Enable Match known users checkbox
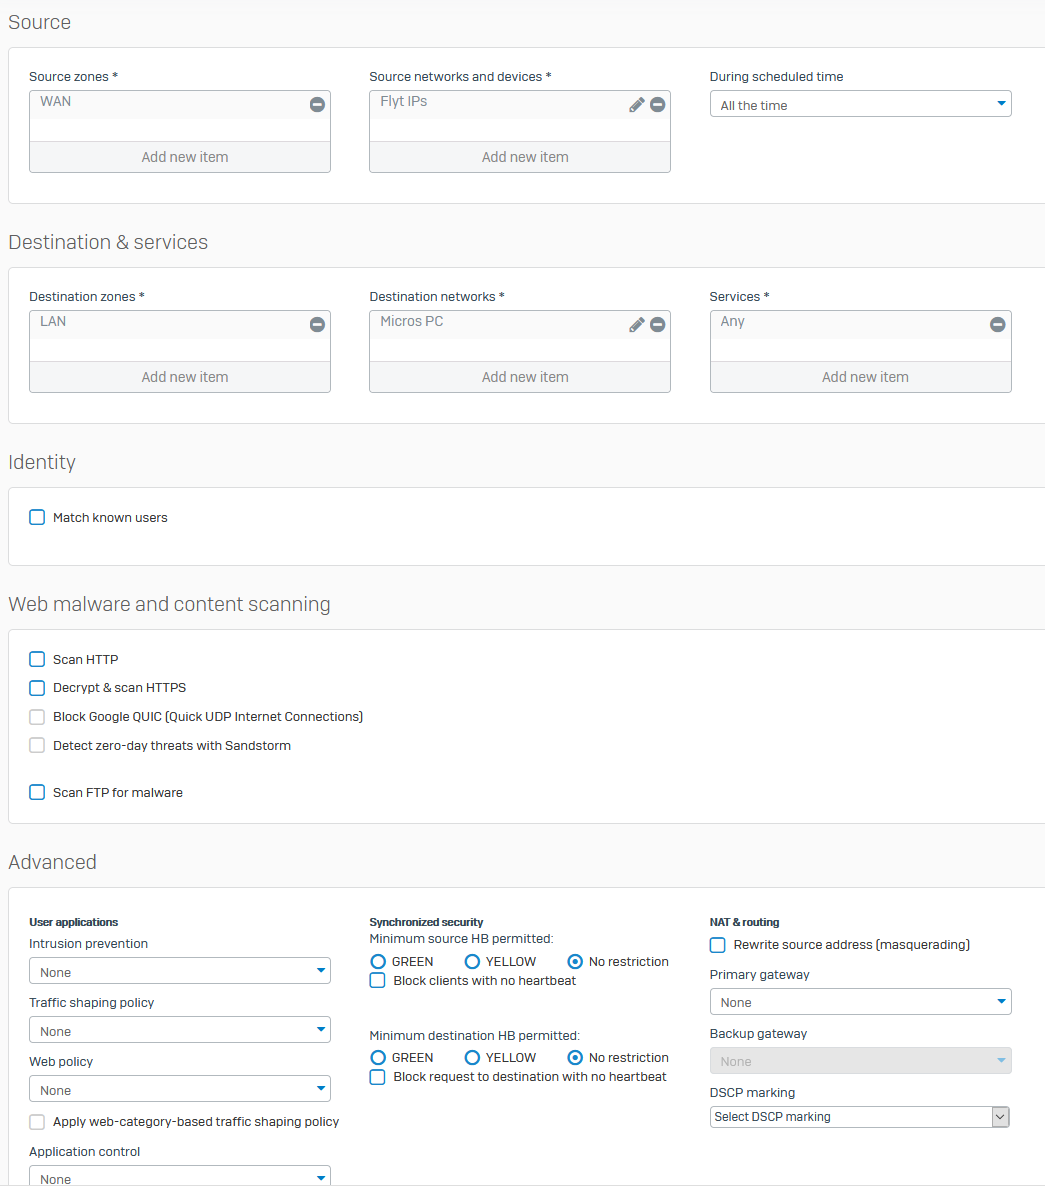The height and width of the screenshot is (1190, 1045). [37, 517]
